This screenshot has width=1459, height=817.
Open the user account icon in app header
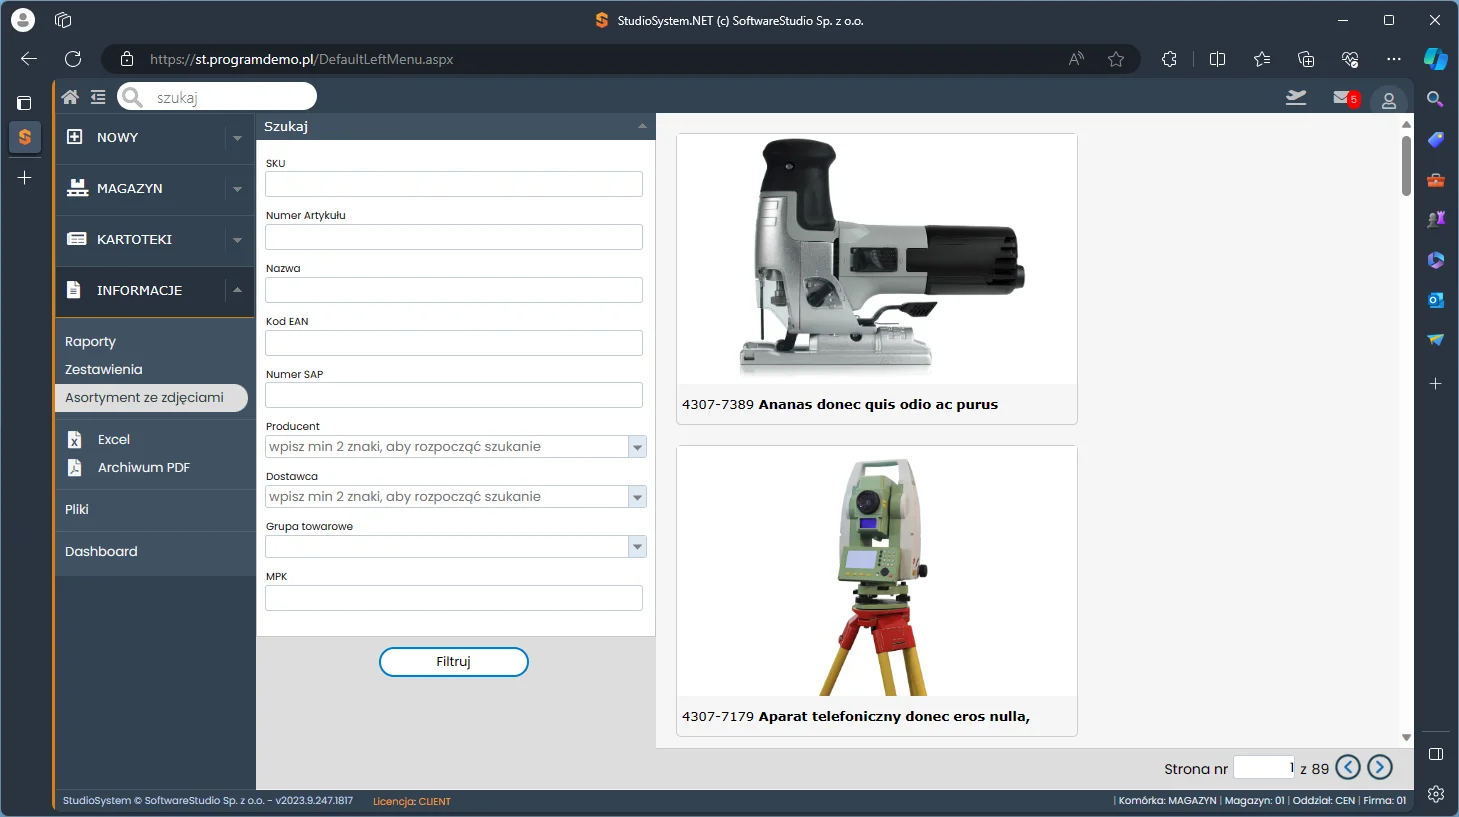1389,100
